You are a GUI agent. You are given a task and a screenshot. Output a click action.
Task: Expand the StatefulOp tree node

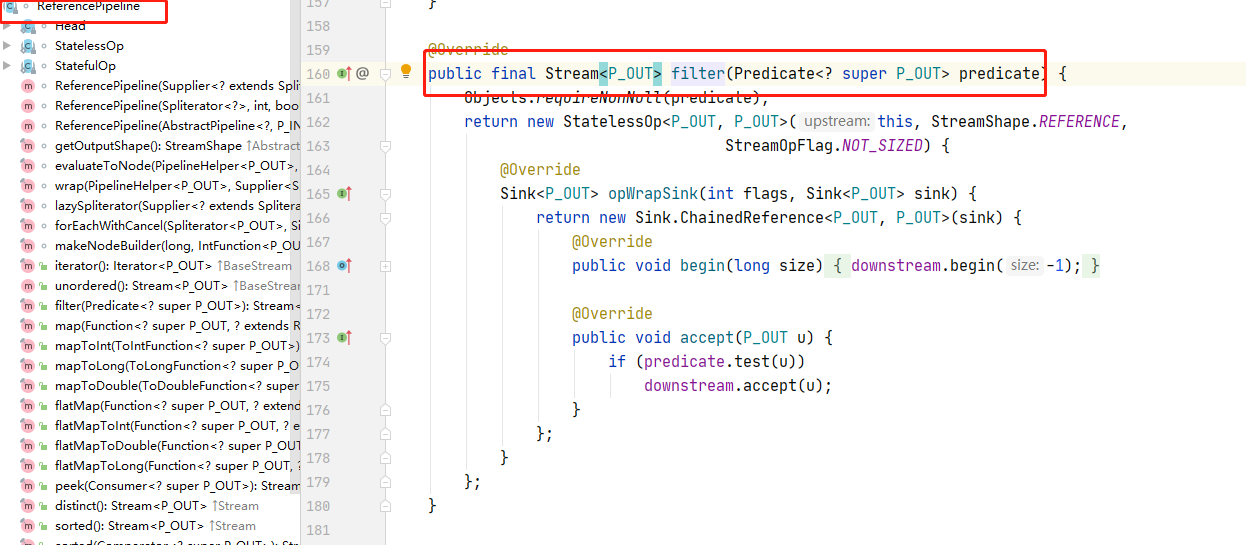8,66
